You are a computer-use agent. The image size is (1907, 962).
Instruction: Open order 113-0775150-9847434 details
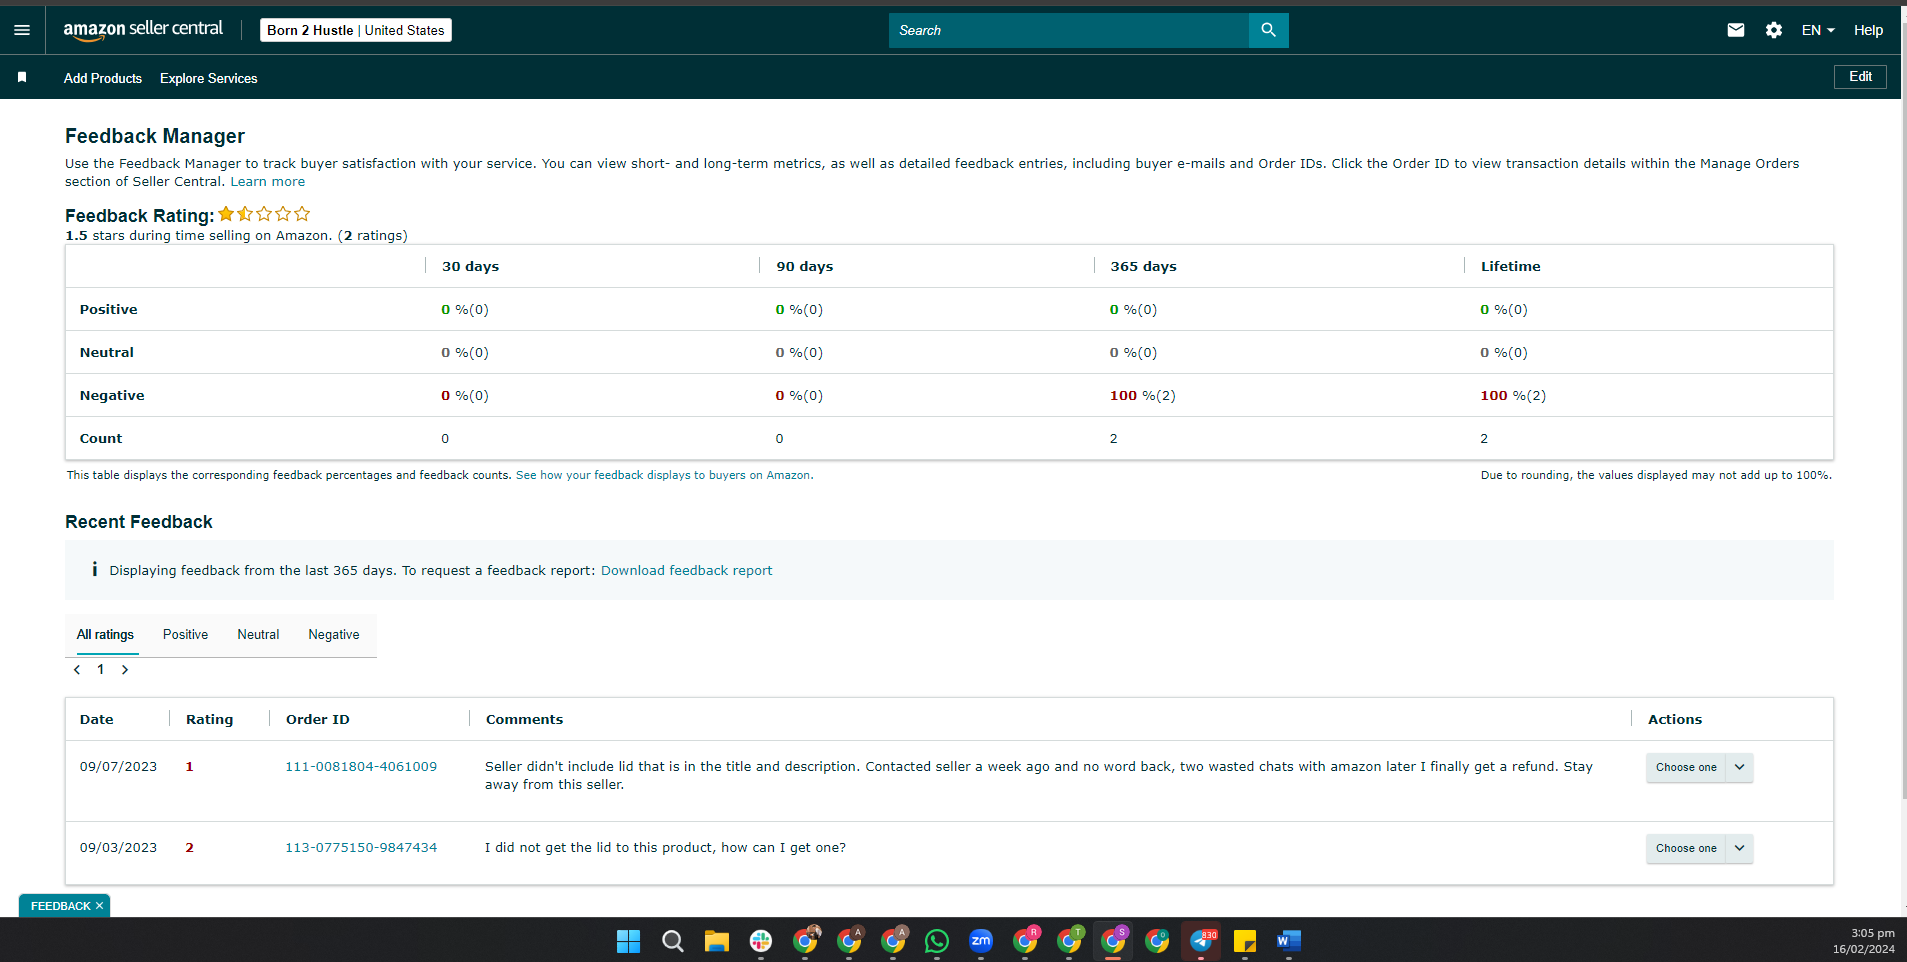click(x=361, y=847)
